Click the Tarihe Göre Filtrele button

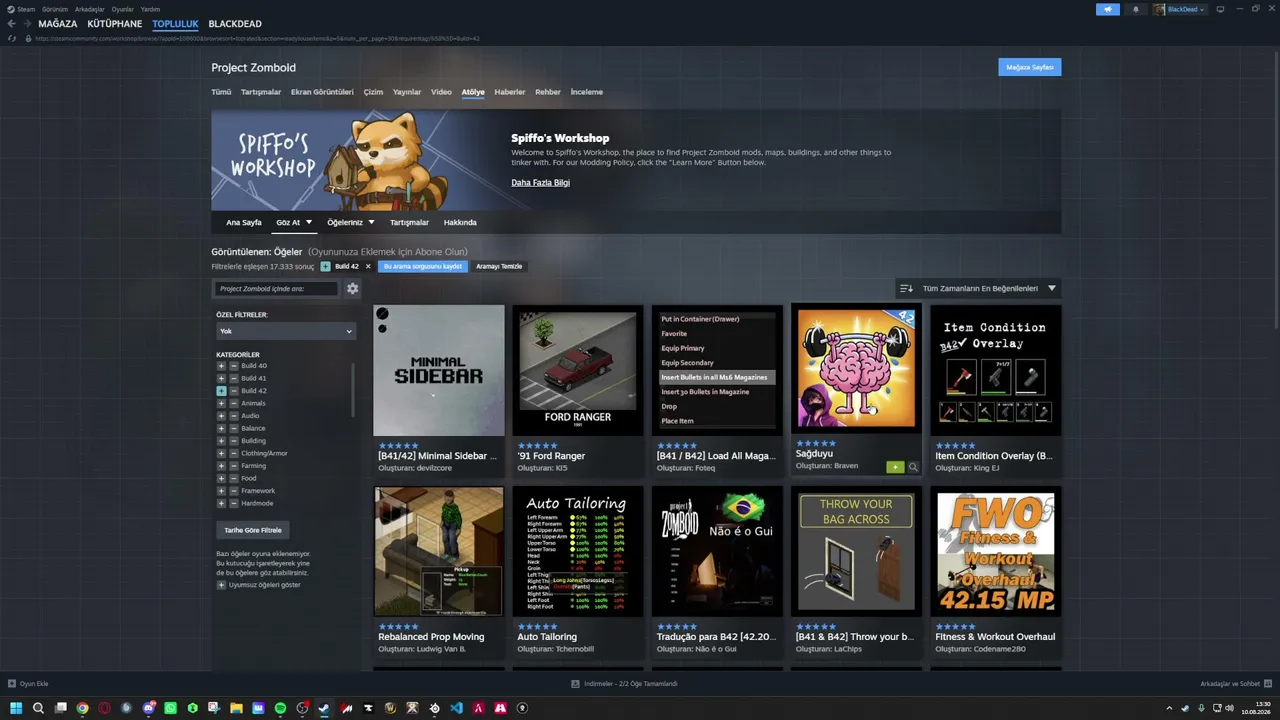pyautogui.click(x=253, y=530)
